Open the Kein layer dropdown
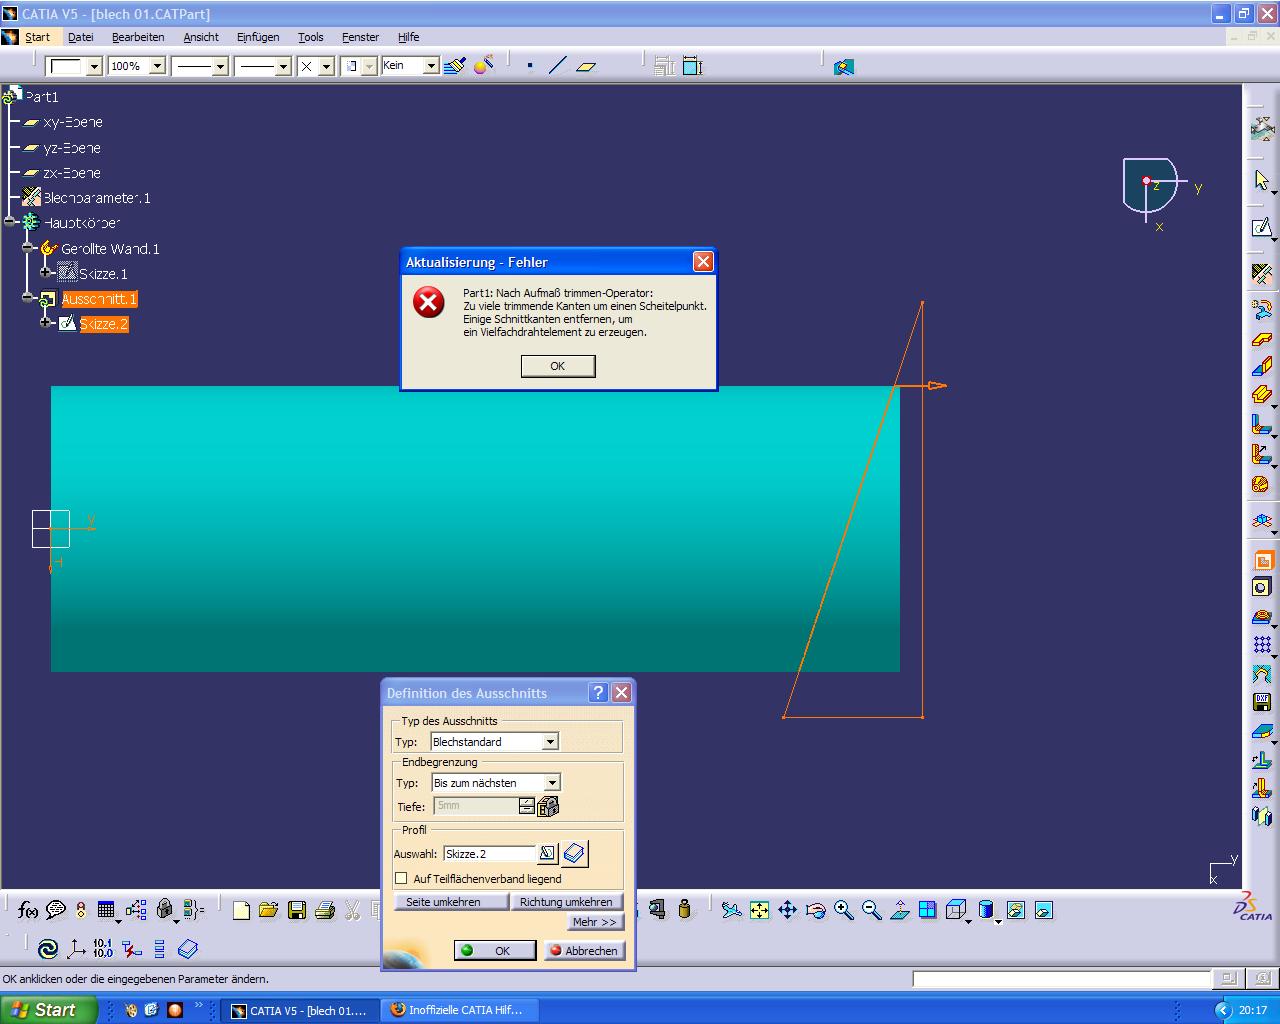 (431, 66)
